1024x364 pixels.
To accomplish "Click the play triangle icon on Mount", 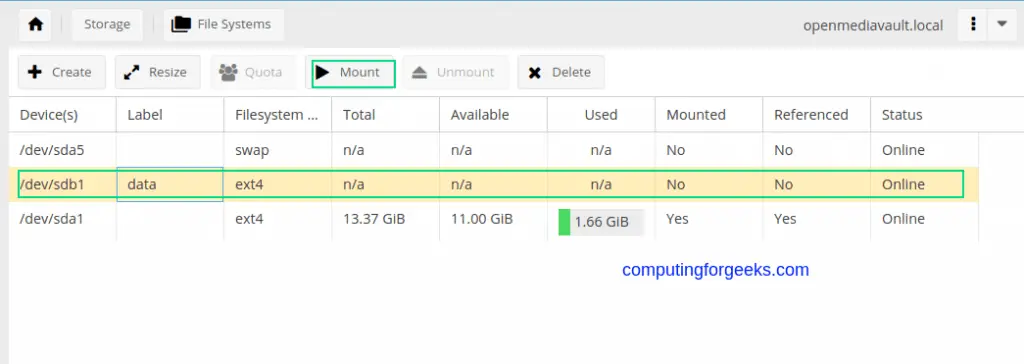I will pyautogui.click(x=323, y=72).
